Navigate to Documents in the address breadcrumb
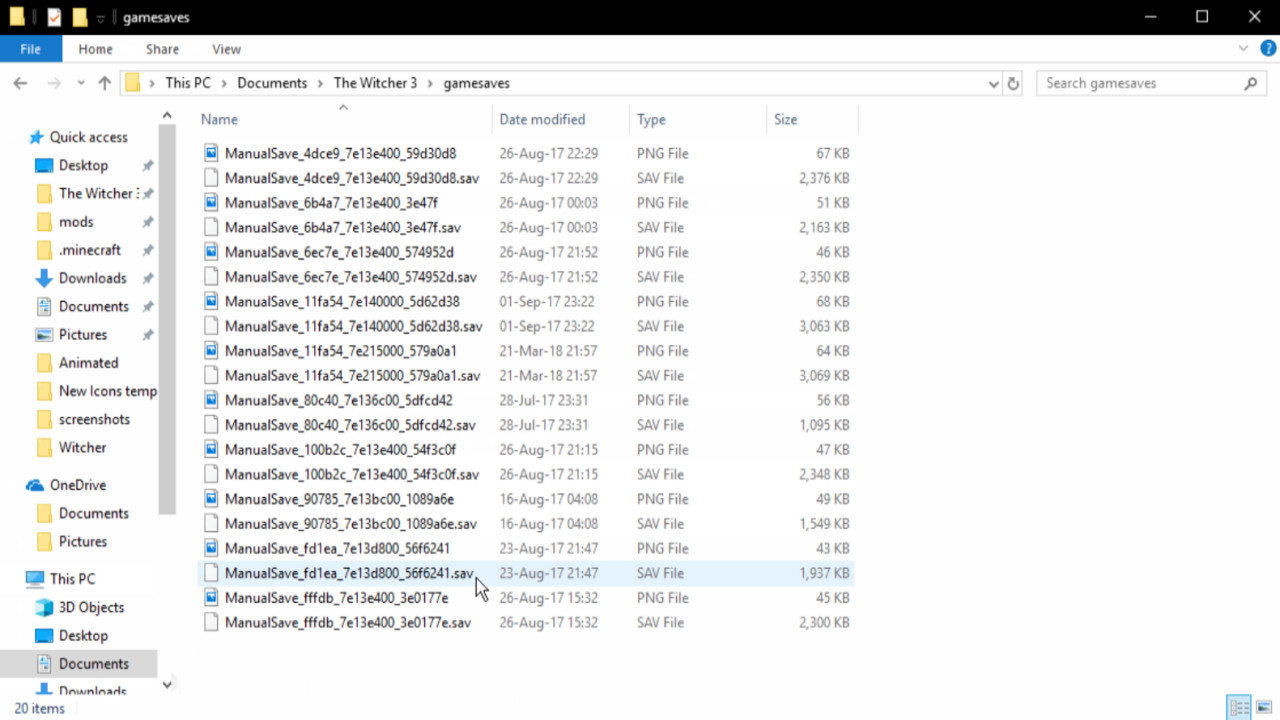 pos(272,83)
